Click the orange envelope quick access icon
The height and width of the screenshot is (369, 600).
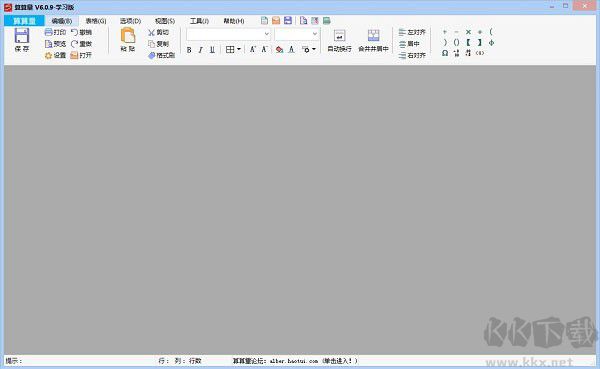click(x=276, y=20)
